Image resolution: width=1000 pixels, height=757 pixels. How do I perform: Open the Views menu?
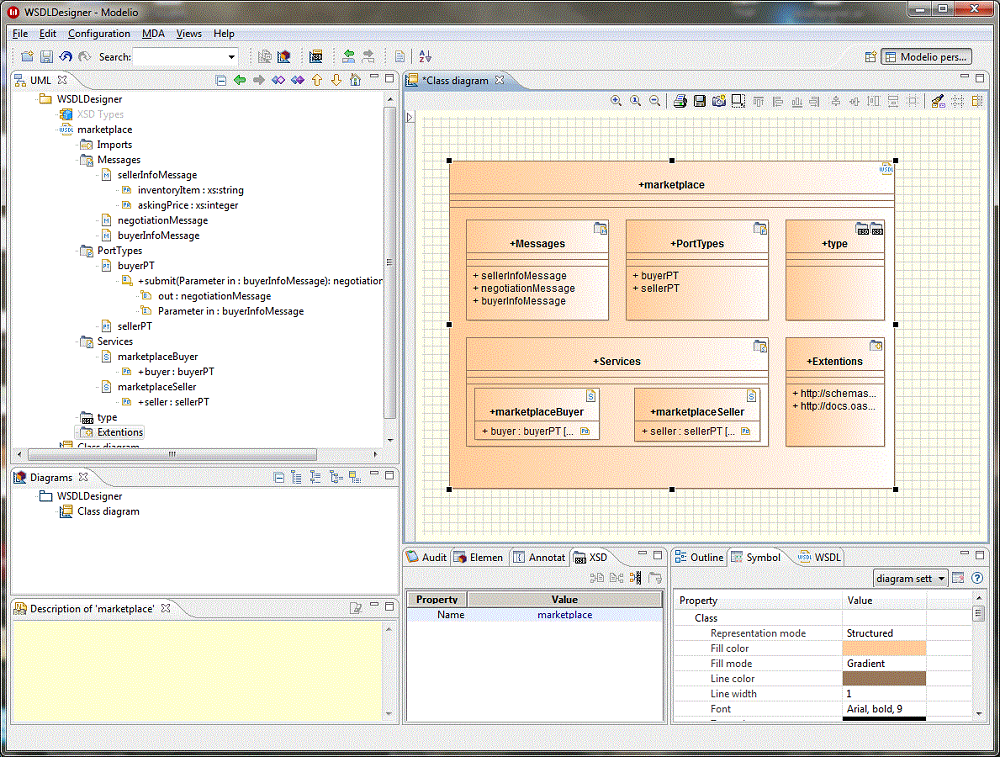[x=189, y=34]
